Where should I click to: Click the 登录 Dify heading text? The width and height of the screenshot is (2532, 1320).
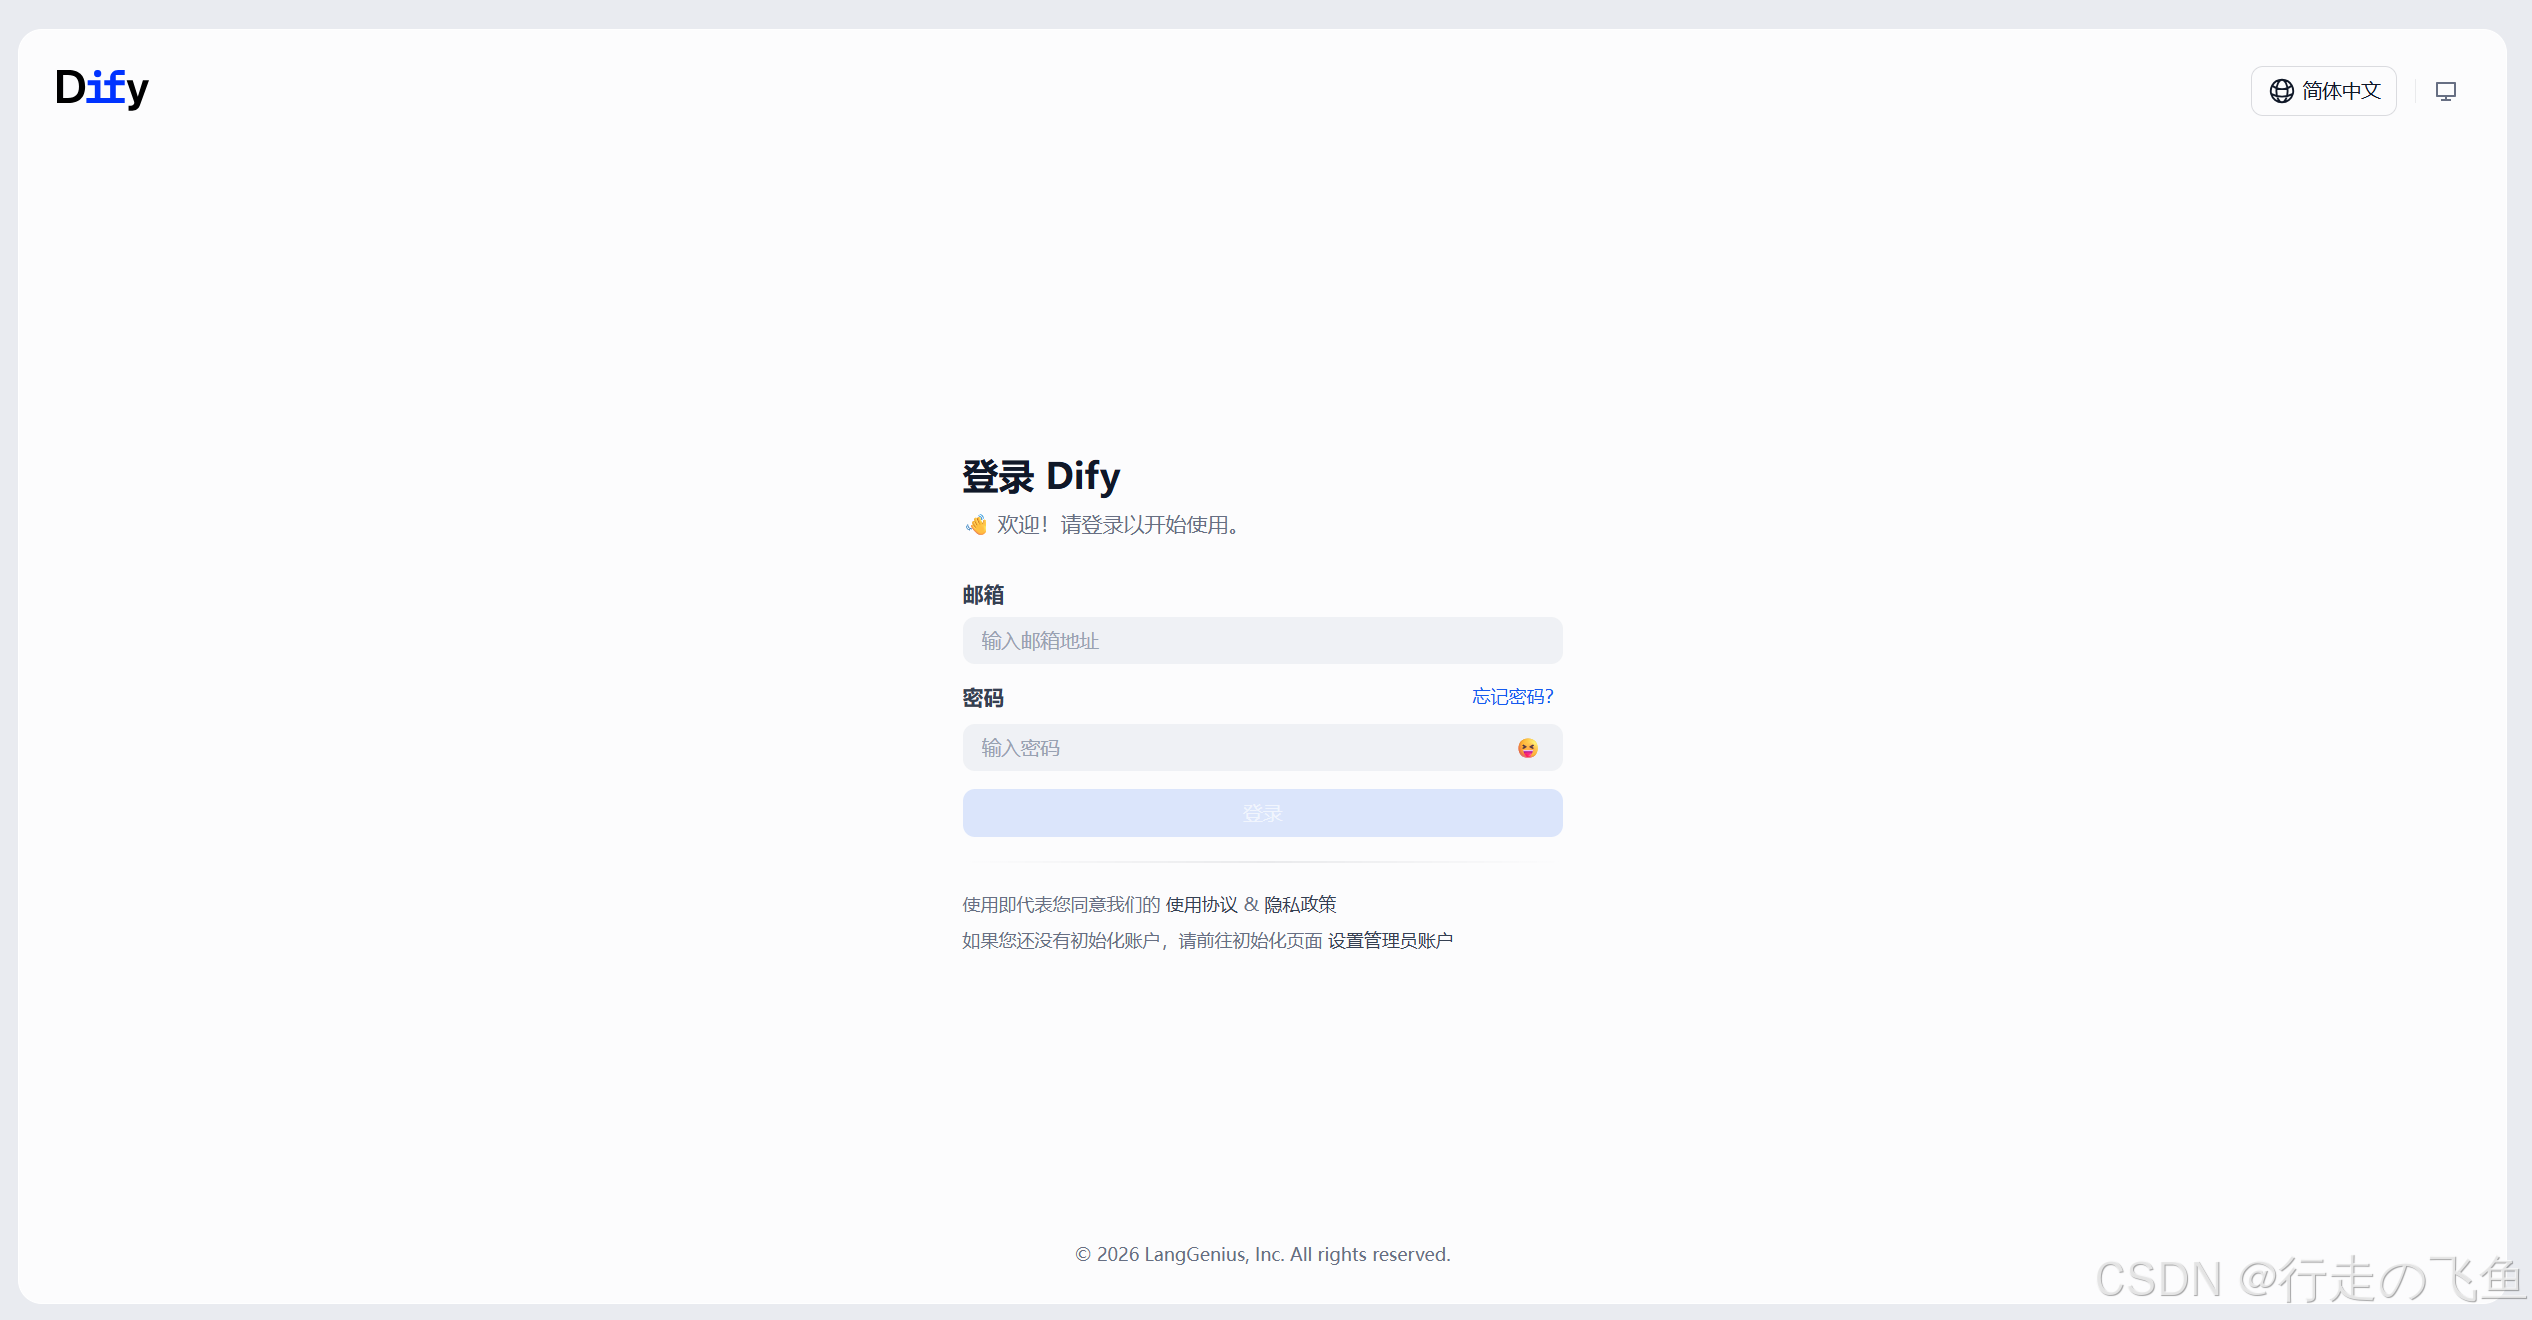click(1041, 476)
